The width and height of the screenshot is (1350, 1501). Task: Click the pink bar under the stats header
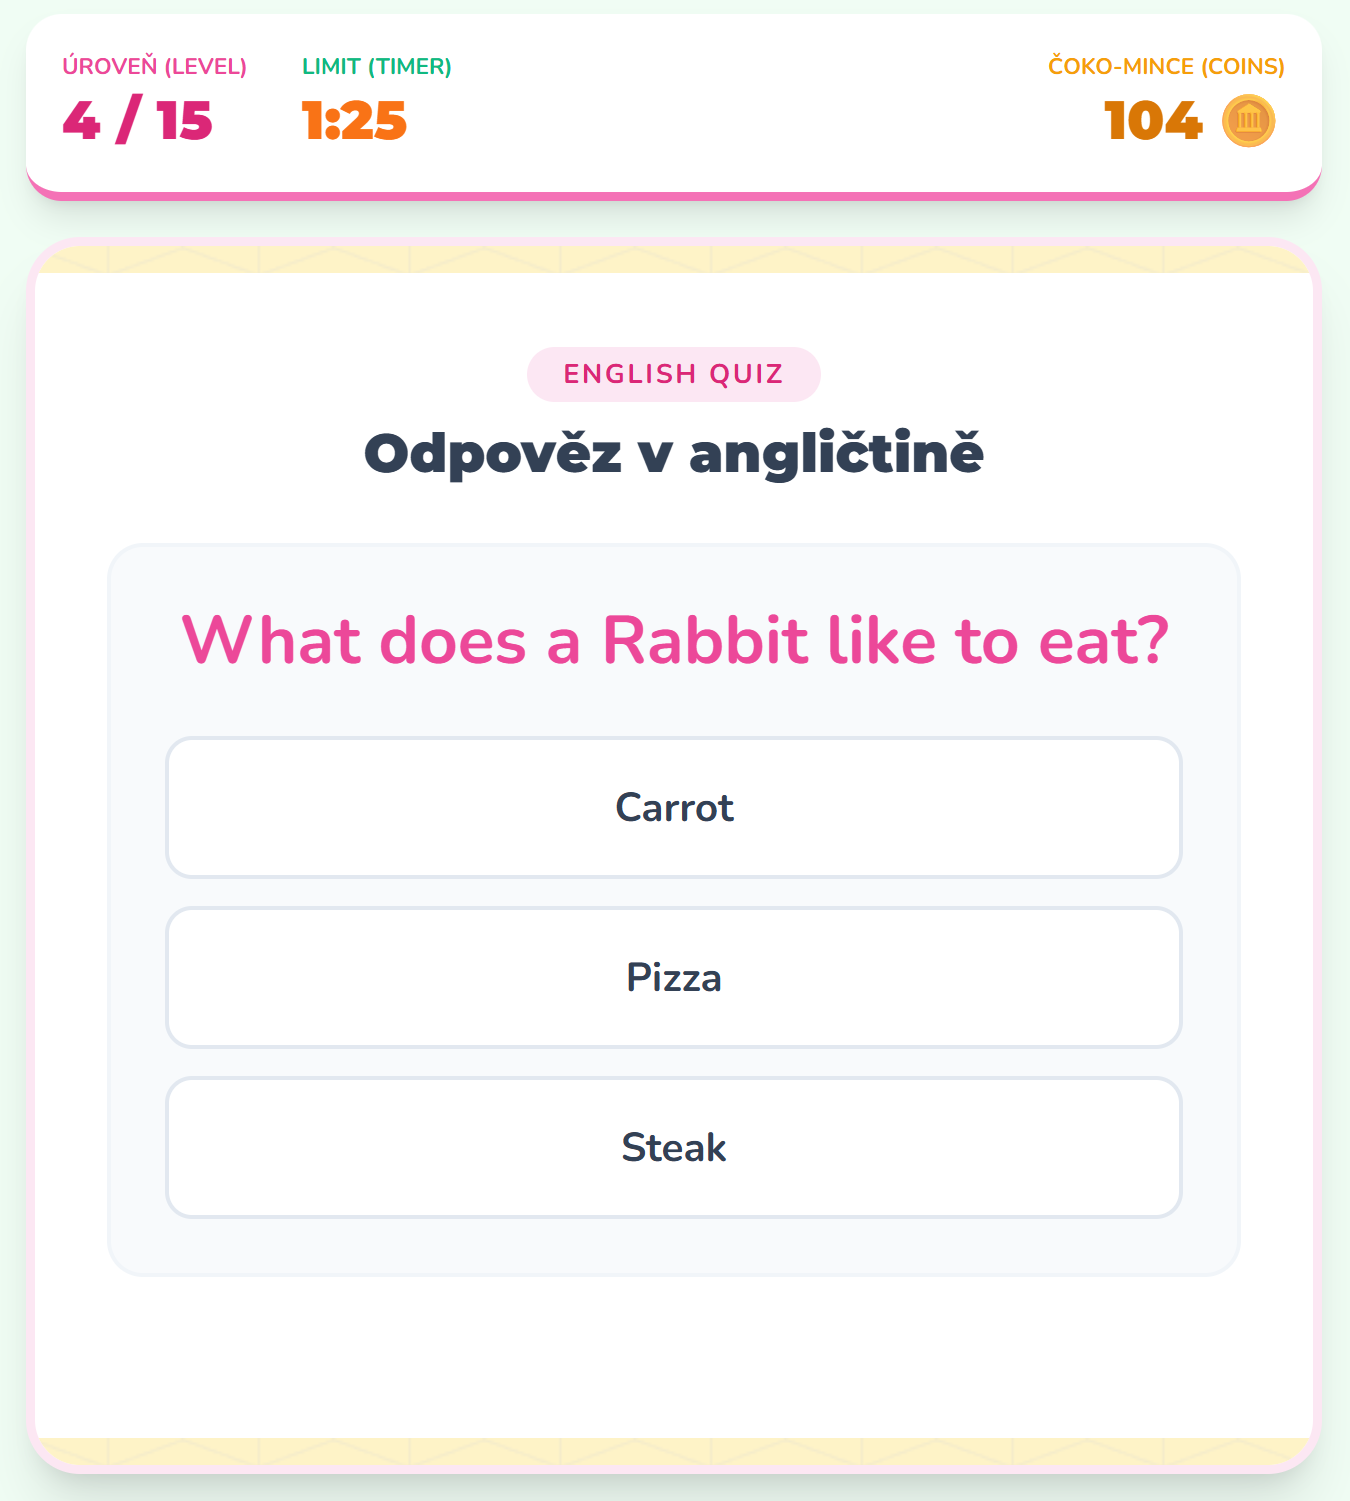(674, 195)
